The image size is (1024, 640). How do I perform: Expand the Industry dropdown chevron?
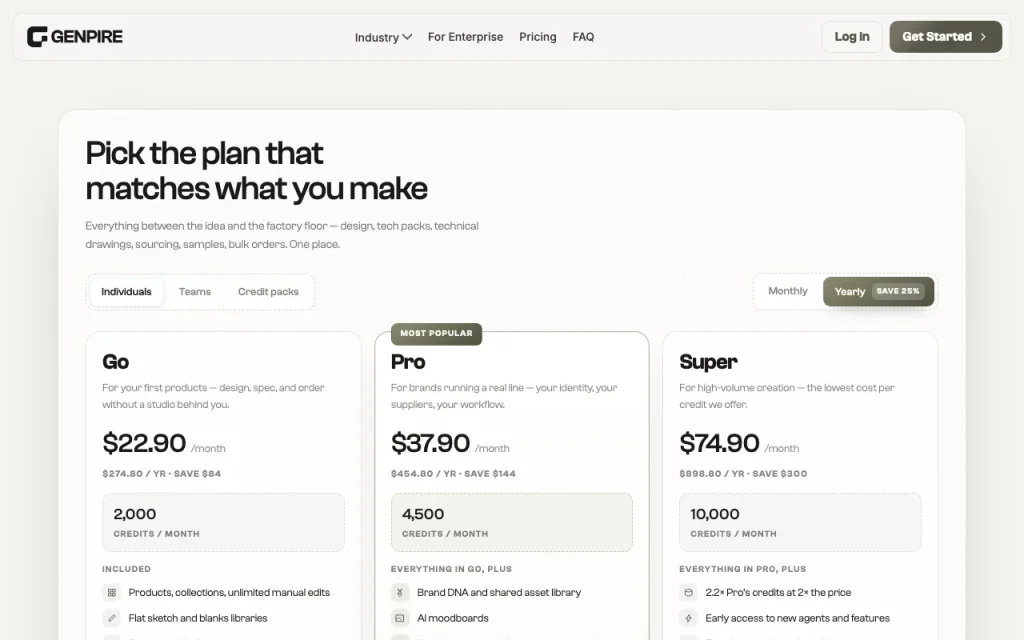408,37
